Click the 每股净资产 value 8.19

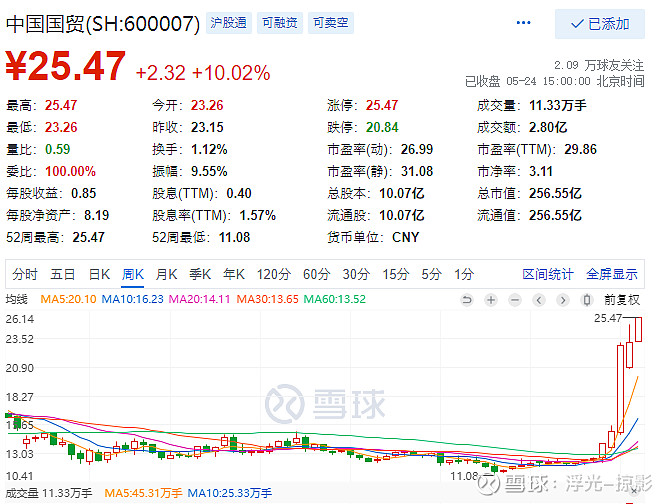[96, 215]
